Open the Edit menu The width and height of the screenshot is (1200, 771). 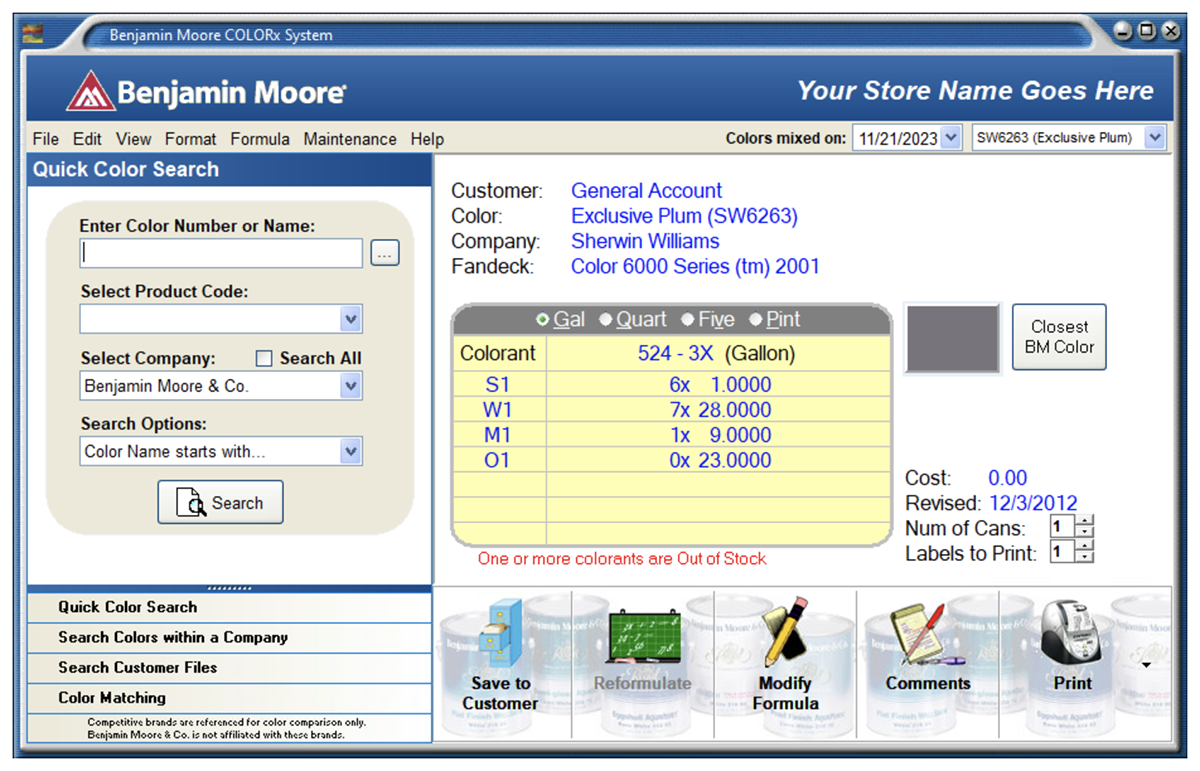87,139
